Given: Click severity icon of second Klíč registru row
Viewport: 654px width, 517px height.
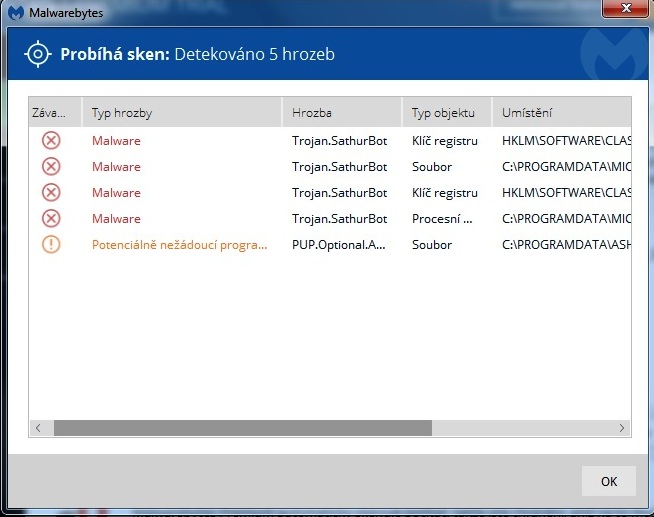Looking at the screenshot, I should click(51, 193).
